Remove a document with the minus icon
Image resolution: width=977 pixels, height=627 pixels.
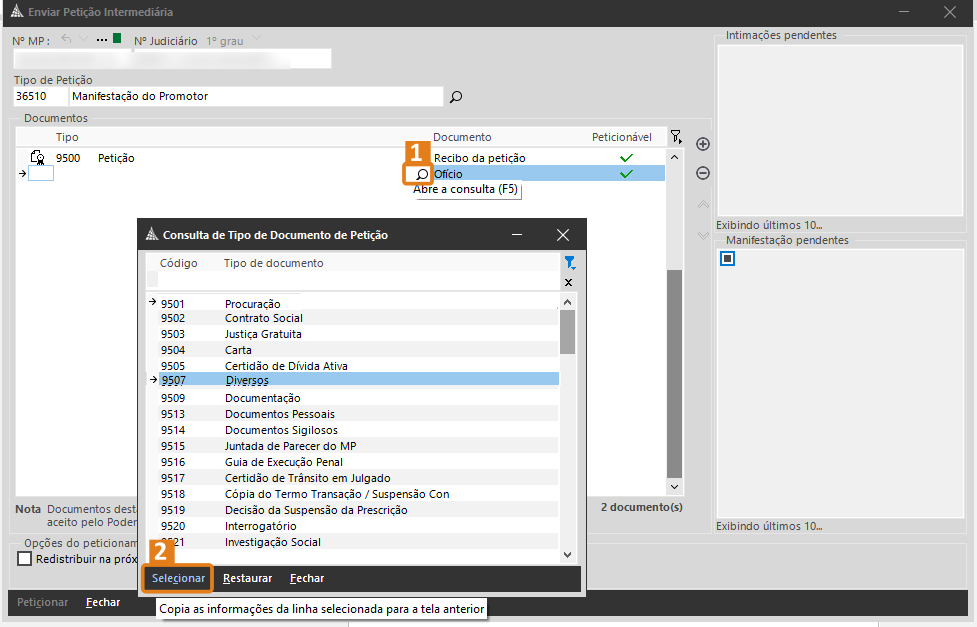point(703,173)
